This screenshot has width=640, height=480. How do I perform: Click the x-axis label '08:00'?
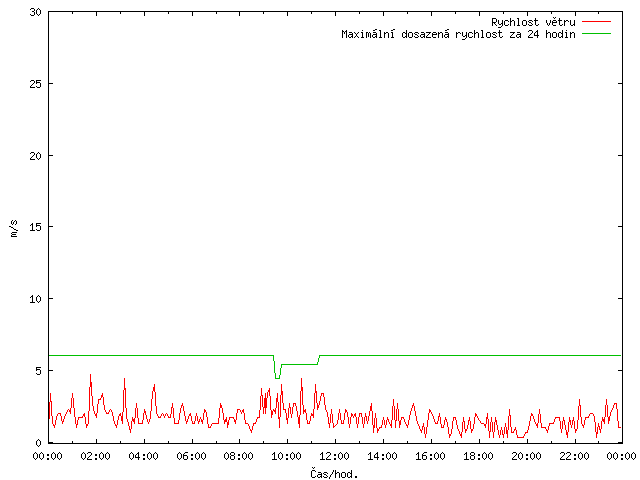(x=239, y=456)
